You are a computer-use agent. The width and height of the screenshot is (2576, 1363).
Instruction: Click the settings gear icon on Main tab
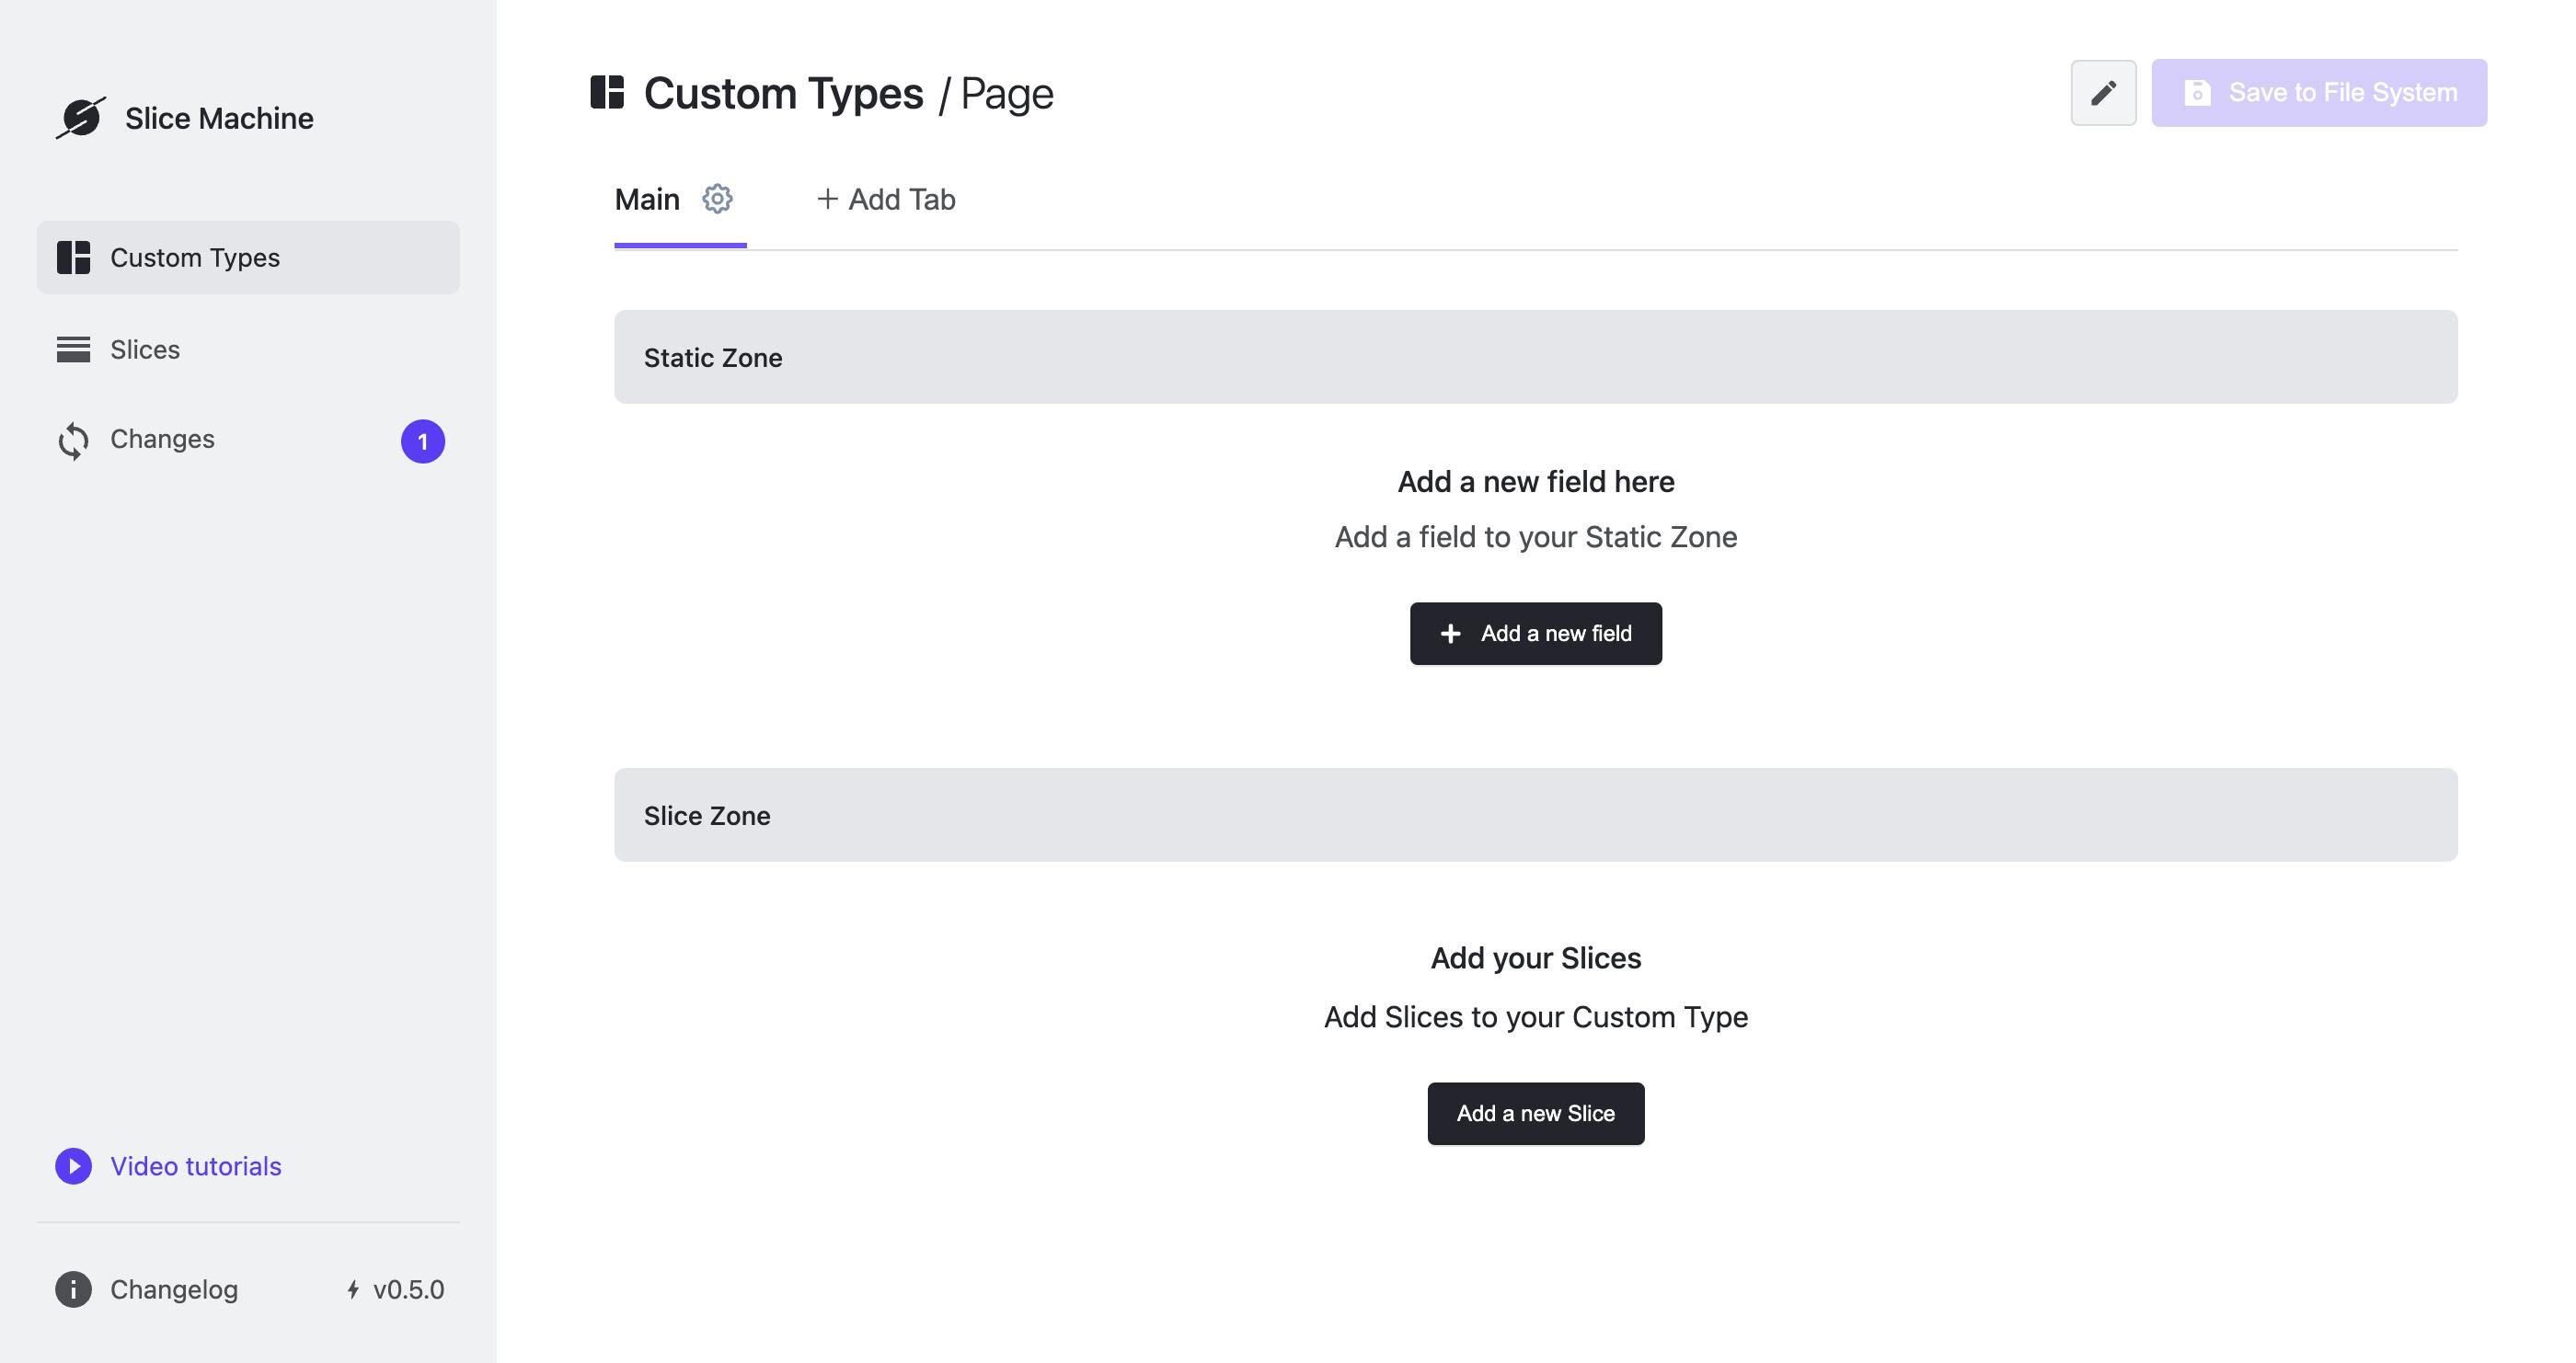(718, 198)
